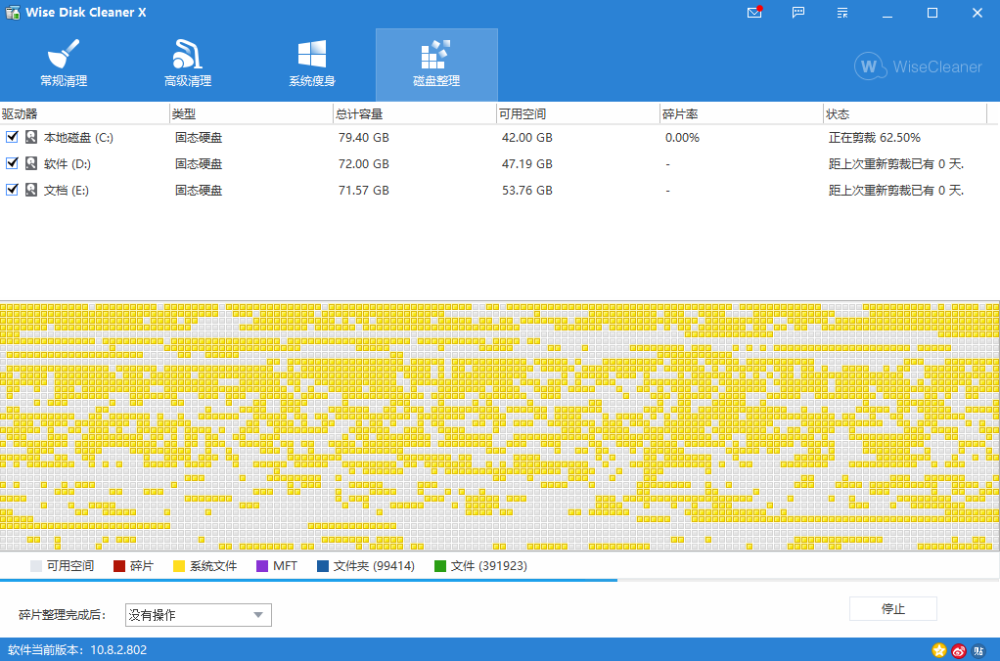
Task: Sort by the 总计容量 column header
Action: click(x=415, y=114)
